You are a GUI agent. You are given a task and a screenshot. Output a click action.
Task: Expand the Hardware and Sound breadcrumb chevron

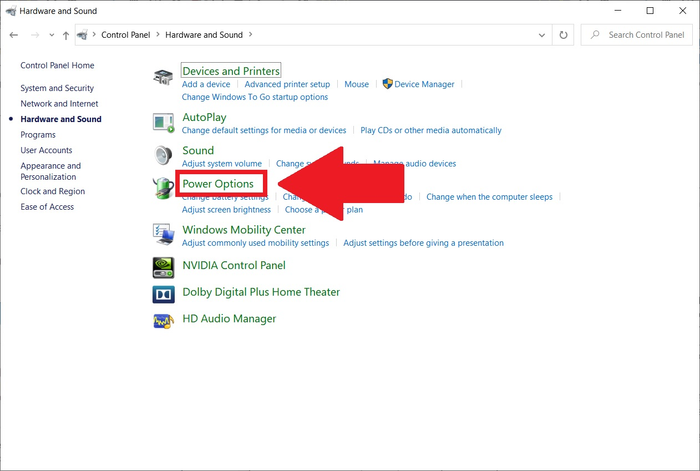tap(251, 35)
